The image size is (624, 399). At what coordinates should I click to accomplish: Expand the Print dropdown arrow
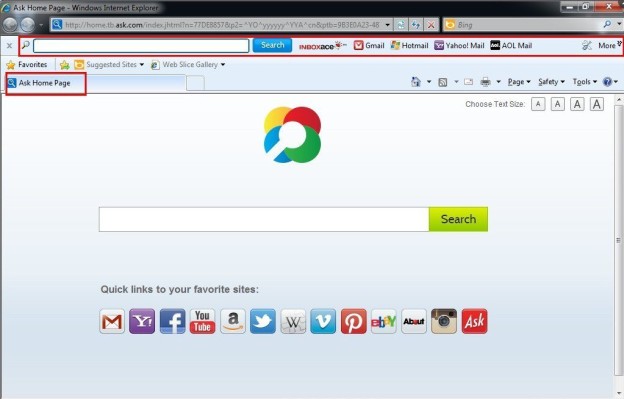[498, 82]
